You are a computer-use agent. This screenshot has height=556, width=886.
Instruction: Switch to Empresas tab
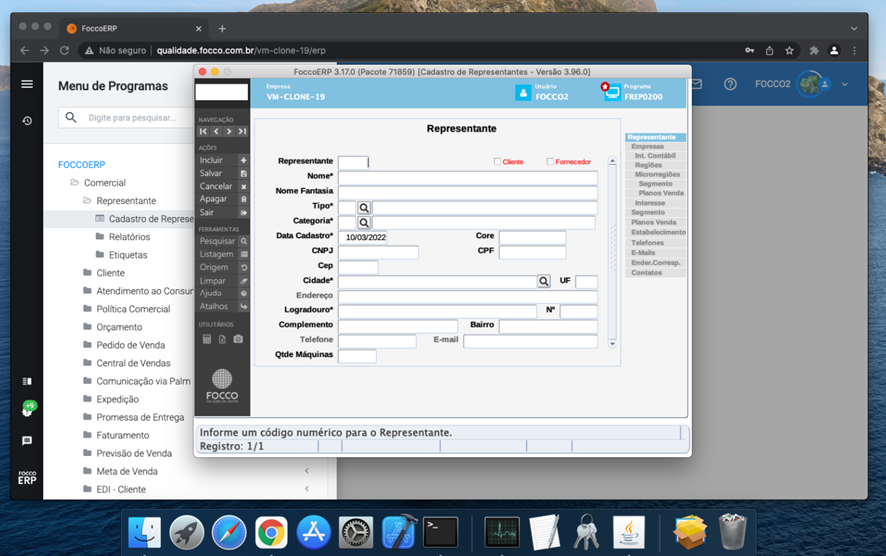click(655, 146)
